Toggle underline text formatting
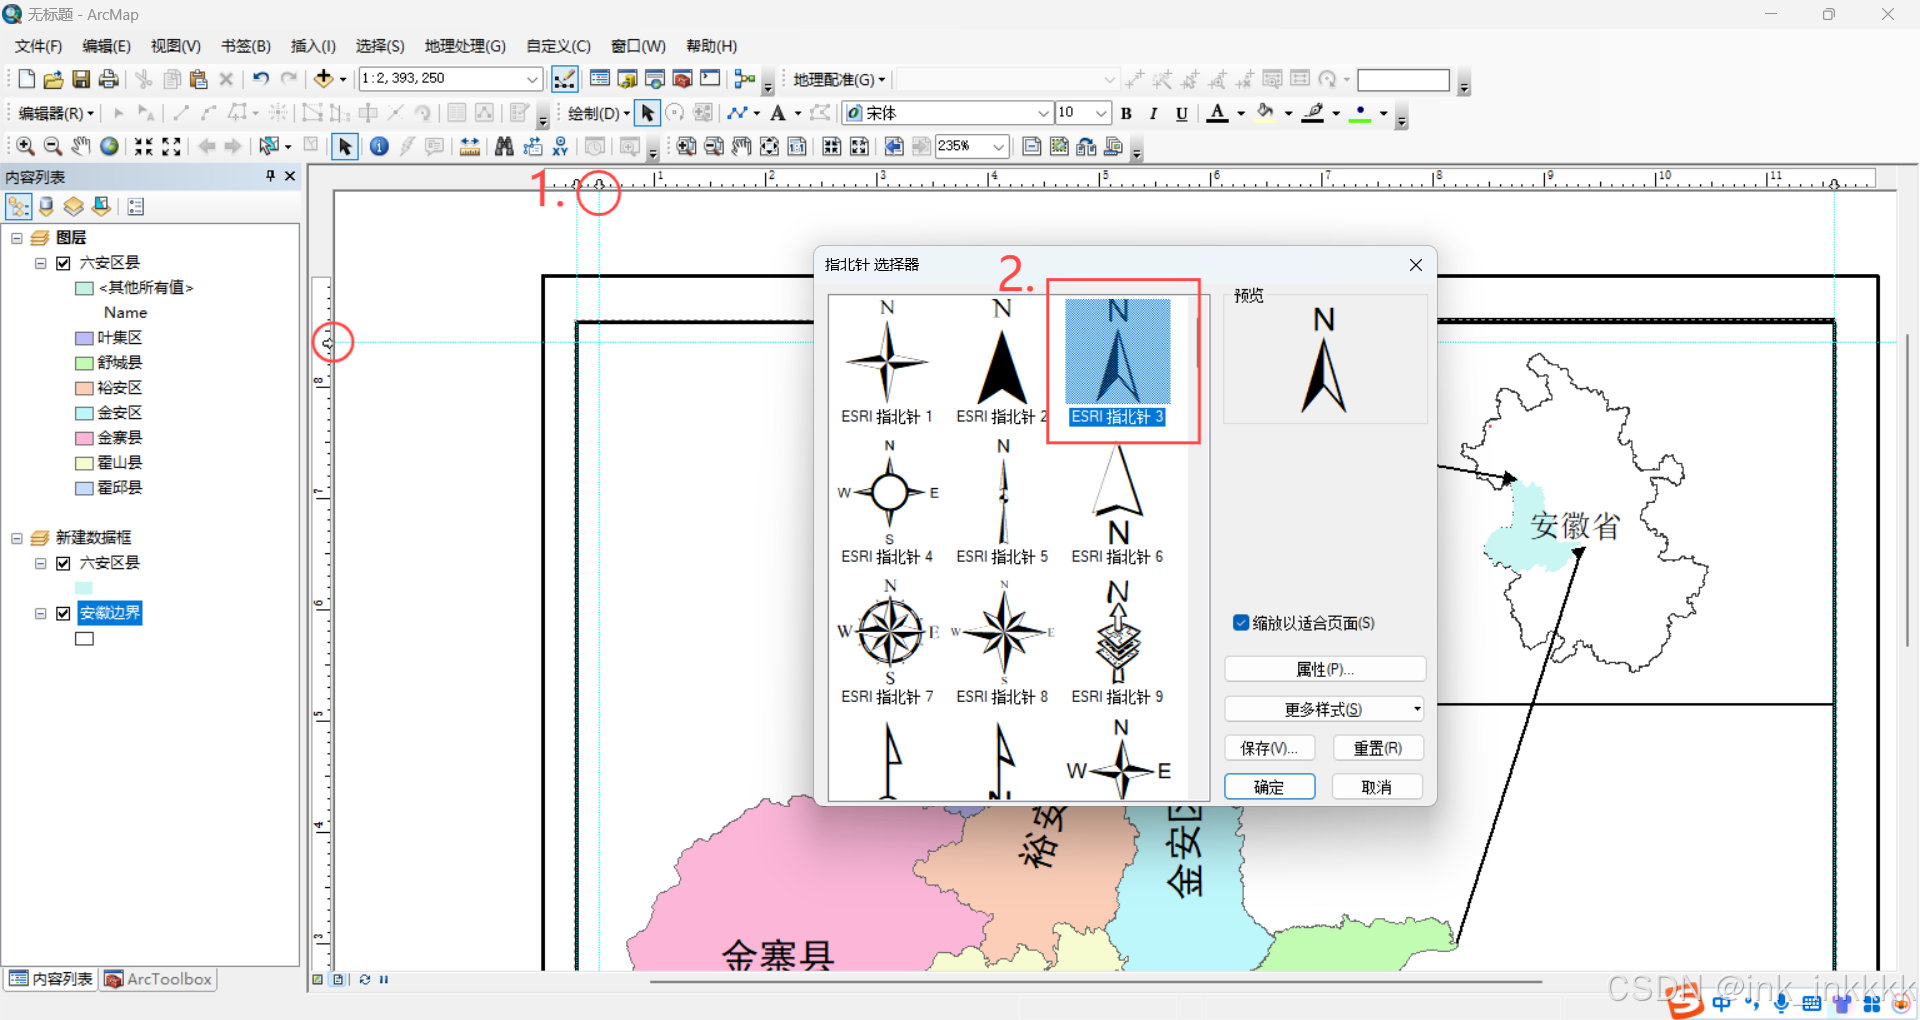Viewport: 1920px width, 1020px height. pos(1181,113)
